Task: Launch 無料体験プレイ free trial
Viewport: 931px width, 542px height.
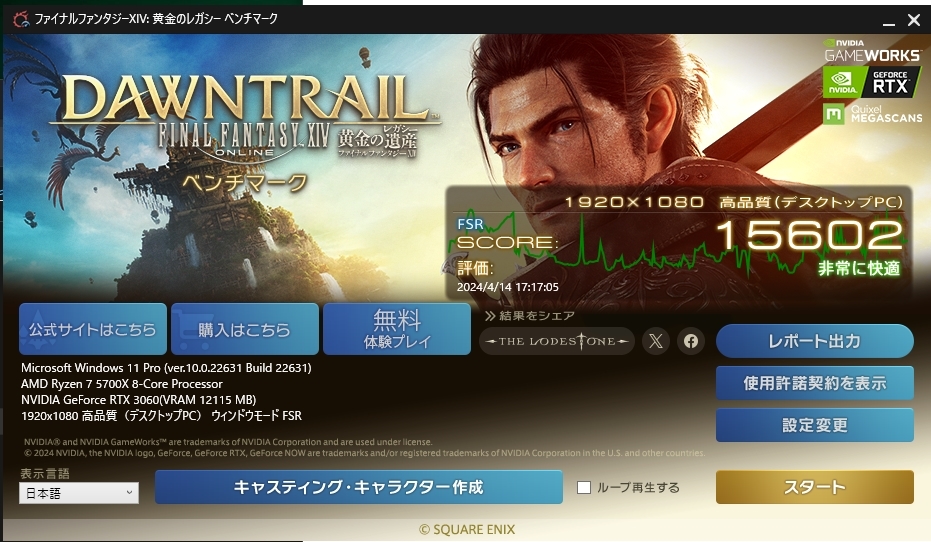Action: [x=397, y=329]
